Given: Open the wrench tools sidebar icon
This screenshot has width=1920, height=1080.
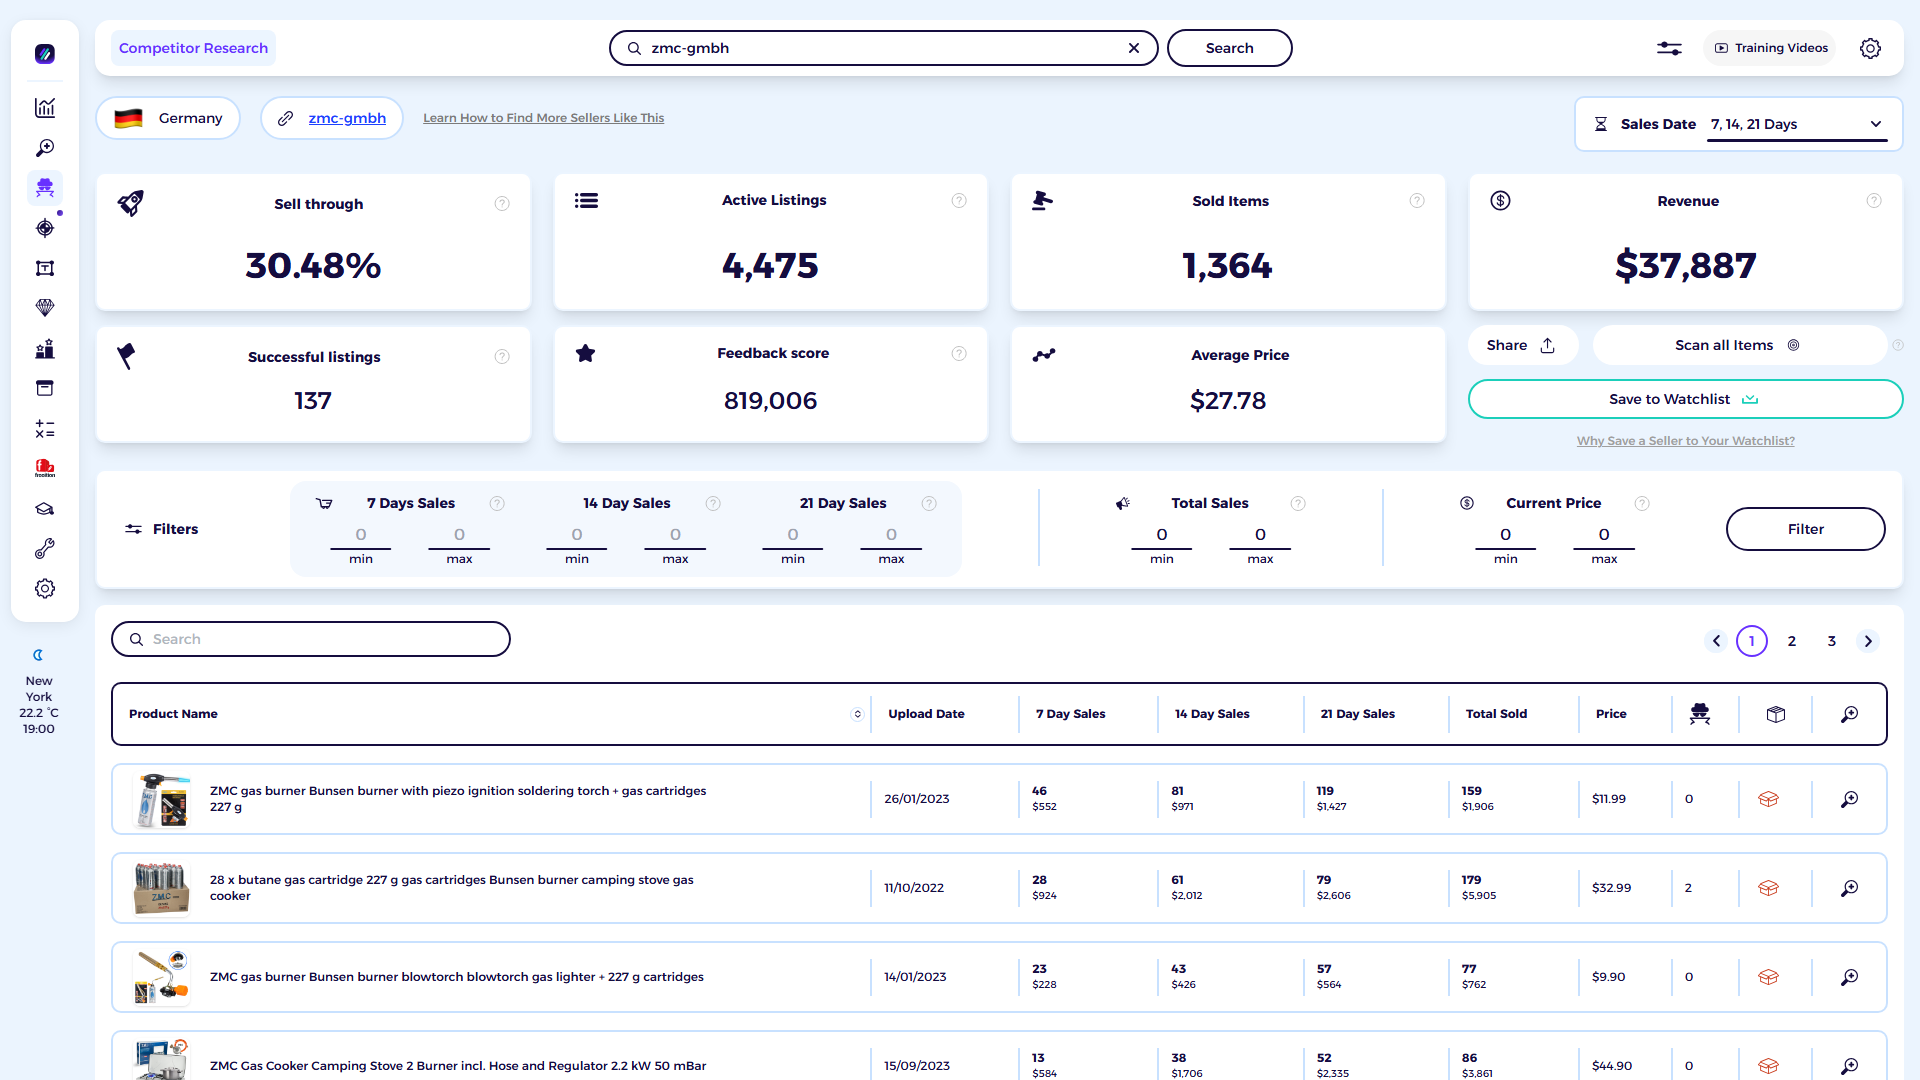Looking at the screenshot, I should tap(45, 549).
